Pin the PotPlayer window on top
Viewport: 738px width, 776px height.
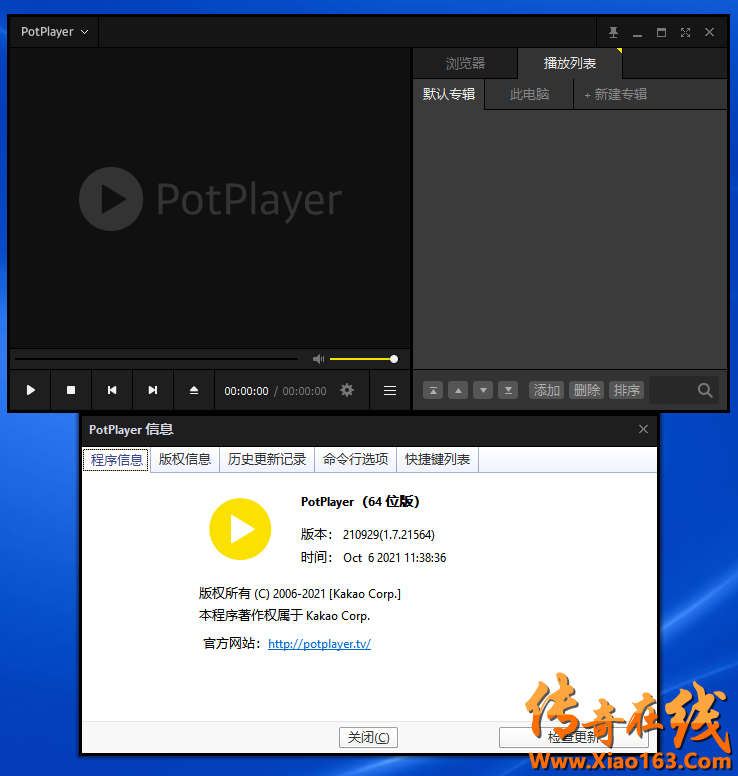click(613, 32)
